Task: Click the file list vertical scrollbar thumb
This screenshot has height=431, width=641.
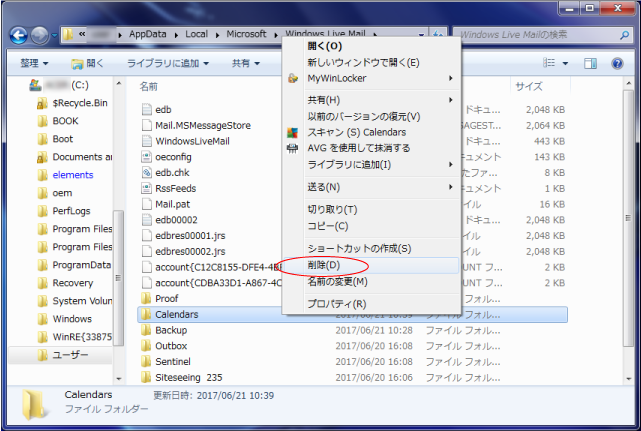Action: pos(628,218)
